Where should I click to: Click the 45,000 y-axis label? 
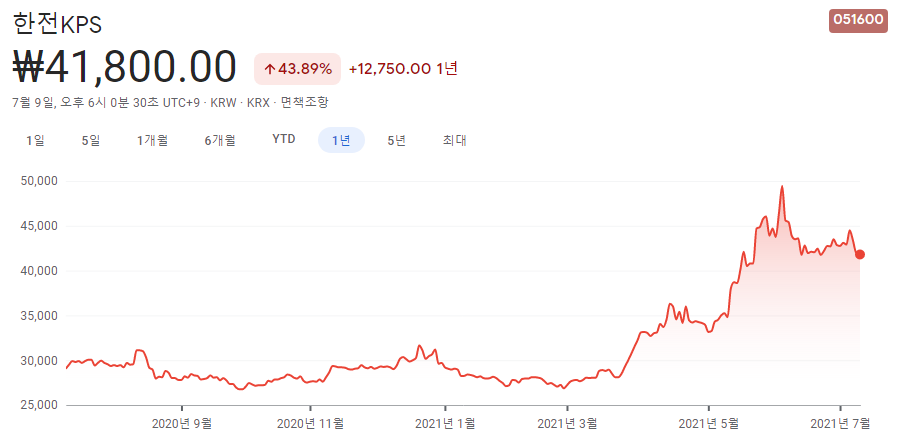point(39,226)
